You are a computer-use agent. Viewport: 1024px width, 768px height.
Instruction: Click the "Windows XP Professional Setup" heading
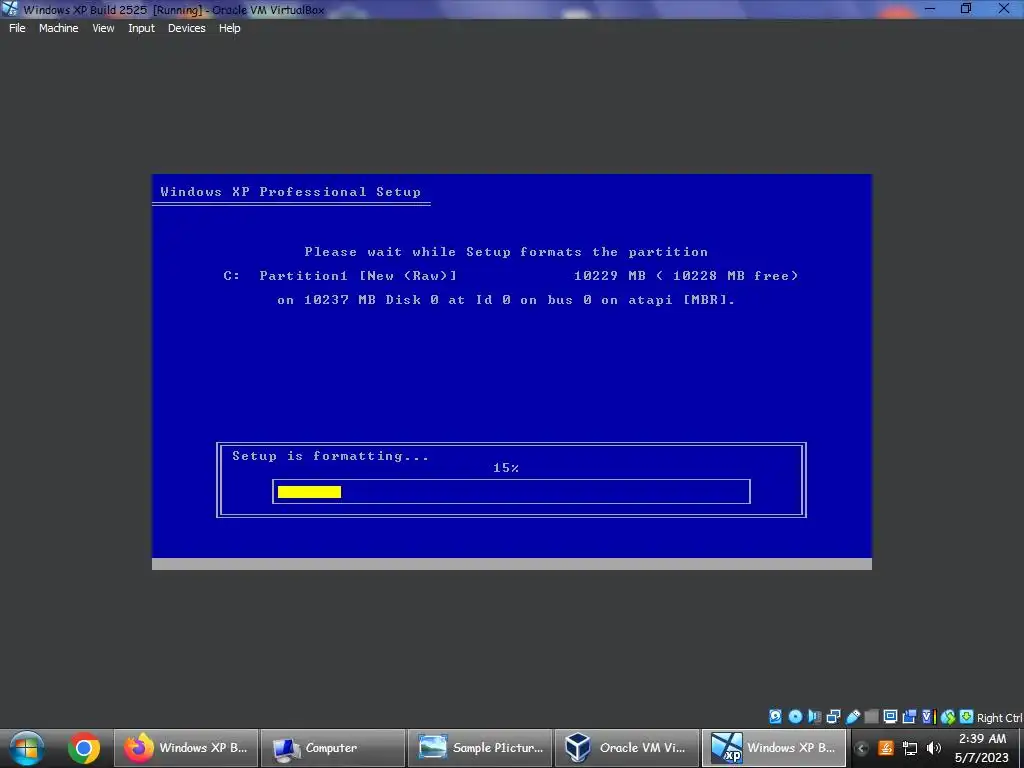(291, 192)
